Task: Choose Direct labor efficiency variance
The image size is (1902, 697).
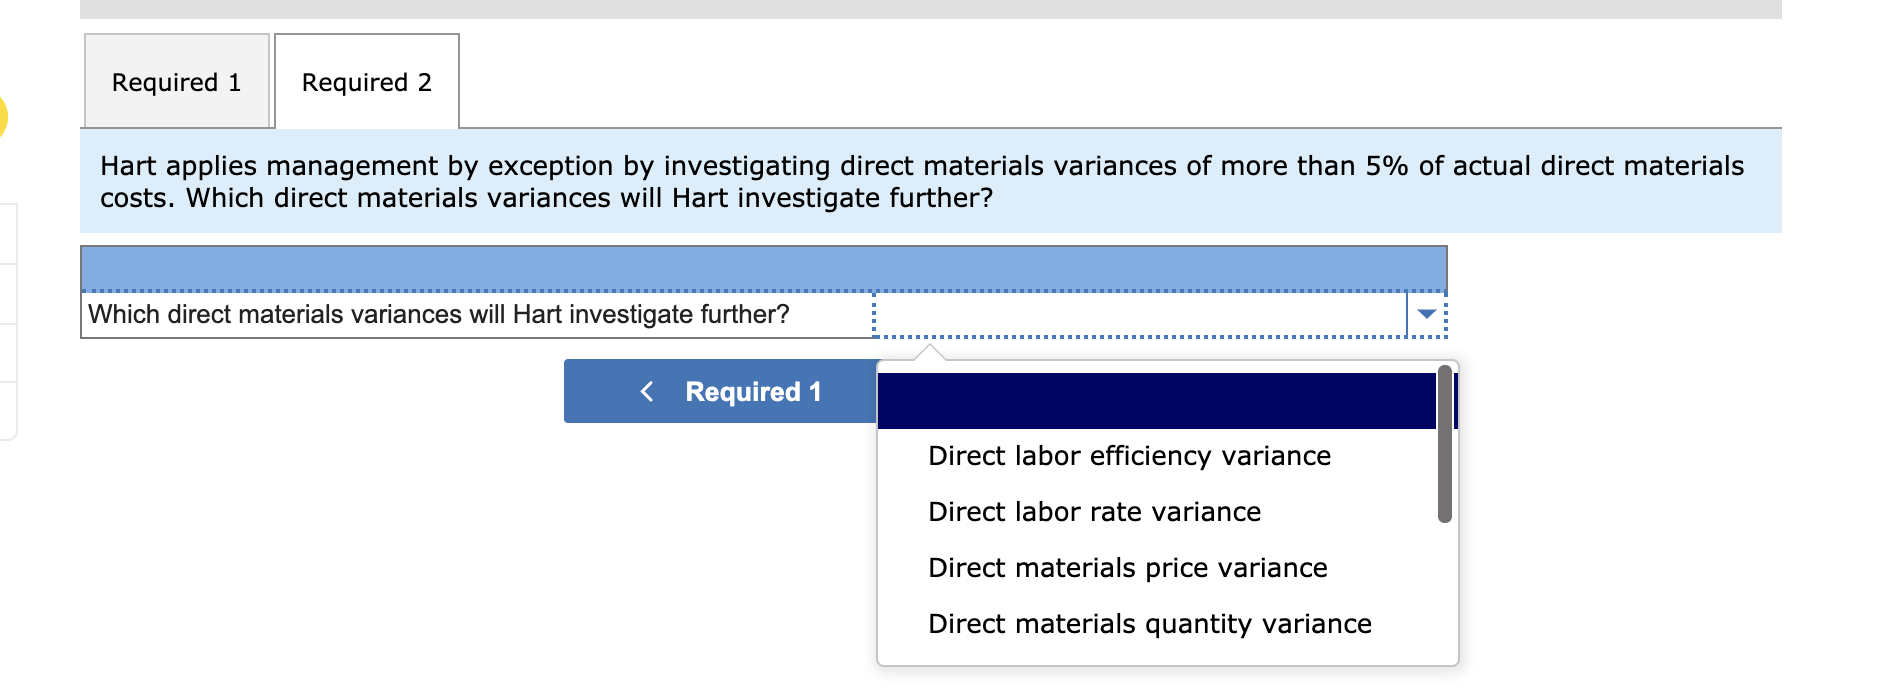Action: click(x=1129, y=456)
